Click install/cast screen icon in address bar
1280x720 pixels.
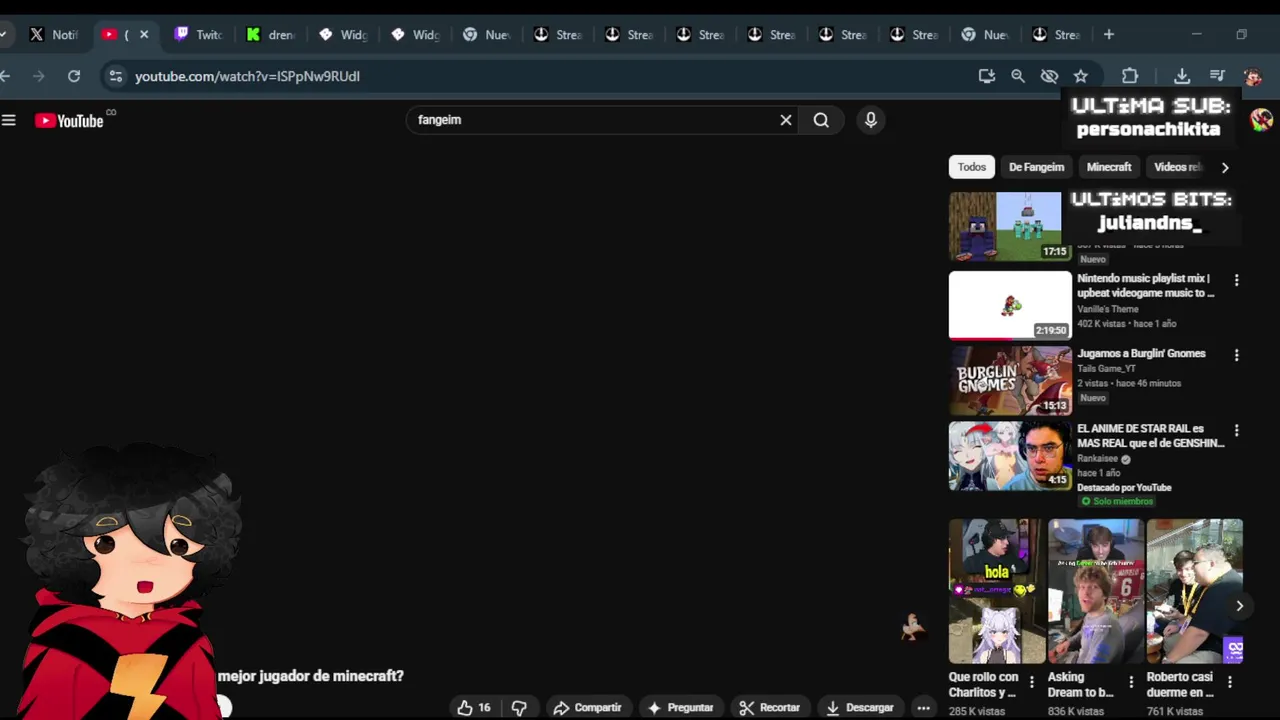coord(987,76)
